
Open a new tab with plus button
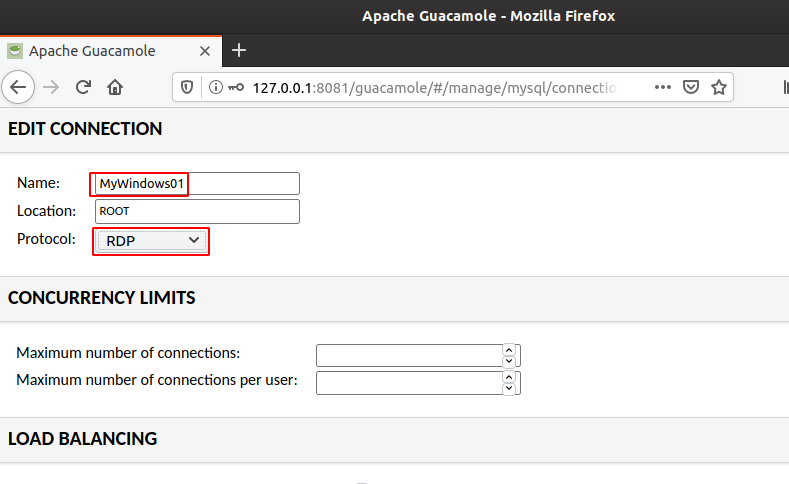pyautogui.click(x=239, y=50)
